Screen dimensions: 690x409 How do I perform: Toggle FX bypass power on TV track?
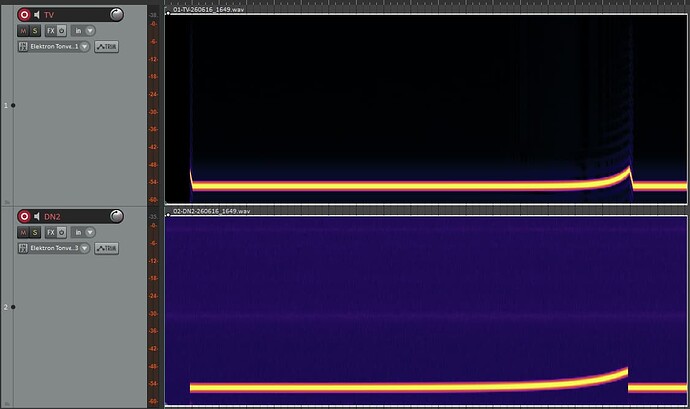tap(62, 30)
